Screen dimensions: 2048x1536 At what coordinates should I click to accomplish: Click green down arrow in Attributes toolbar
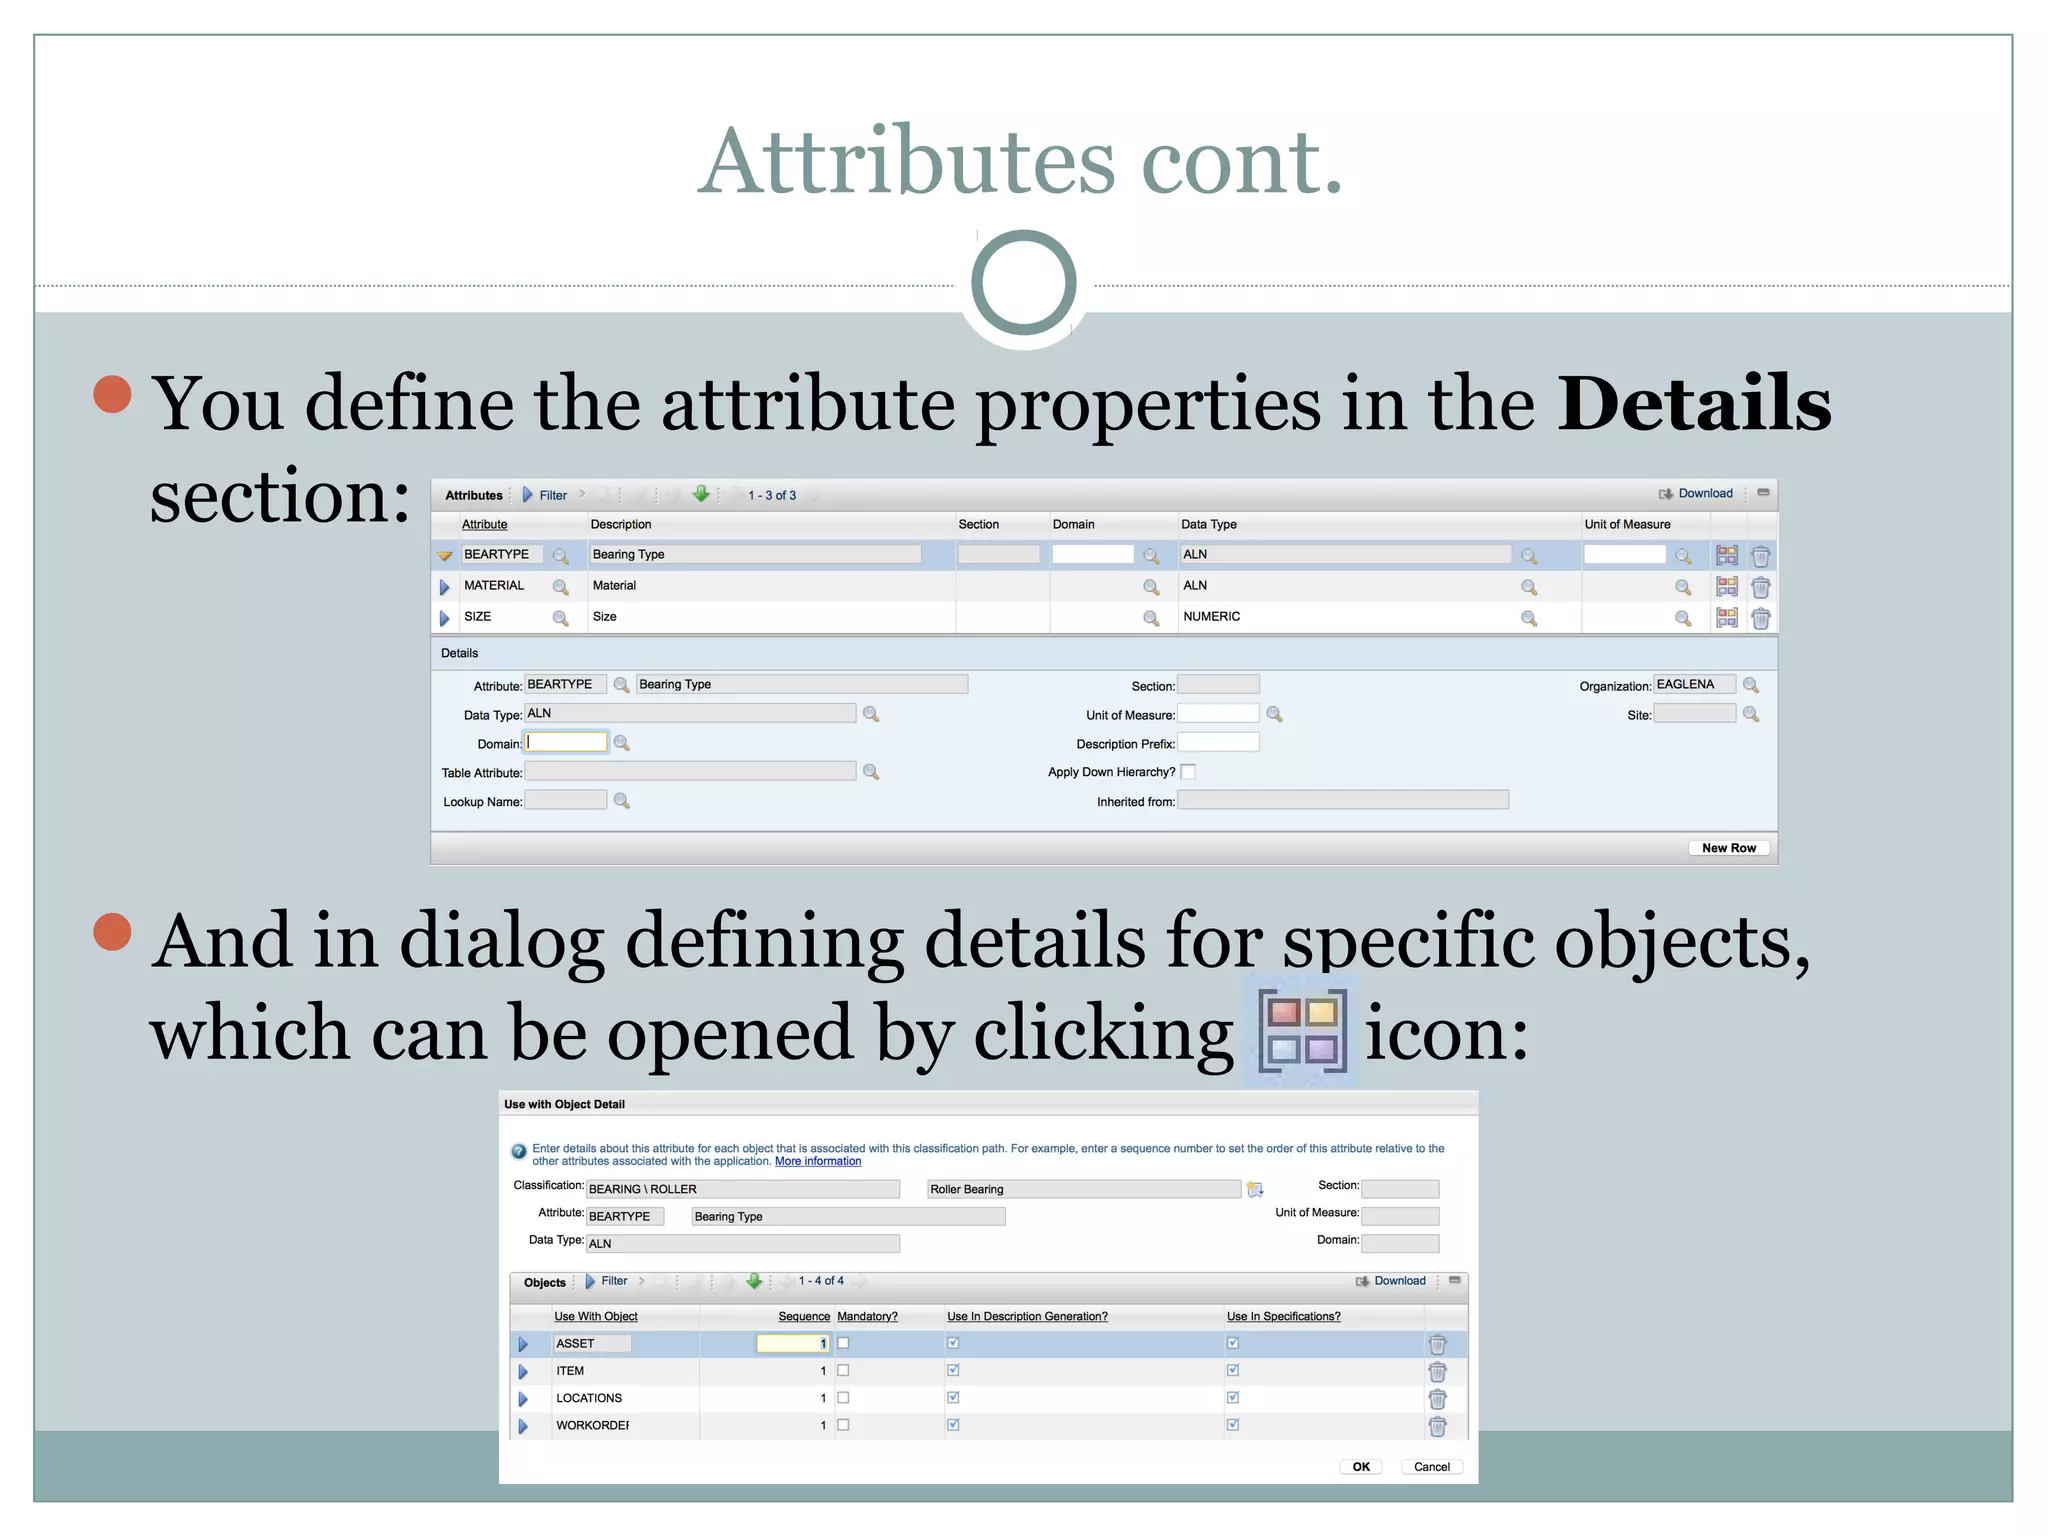coord(701,494)
